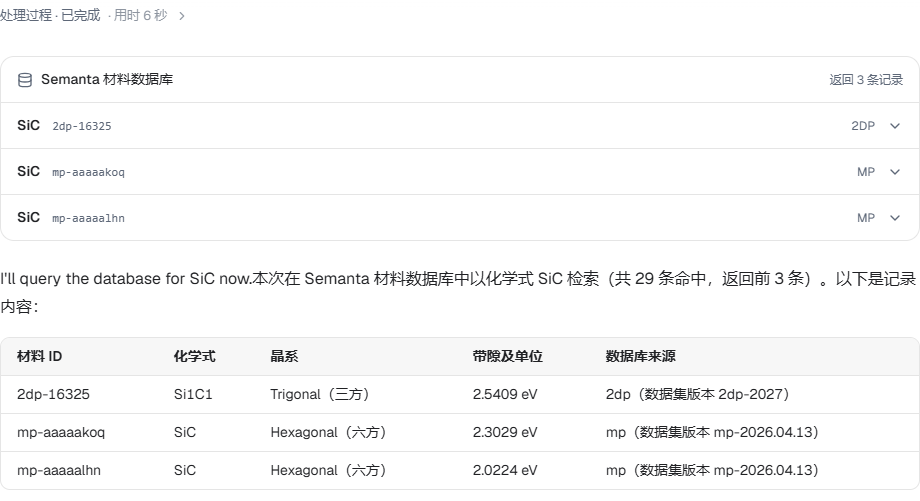Click the 用时 6 秒 duration text

click(141, 15)
